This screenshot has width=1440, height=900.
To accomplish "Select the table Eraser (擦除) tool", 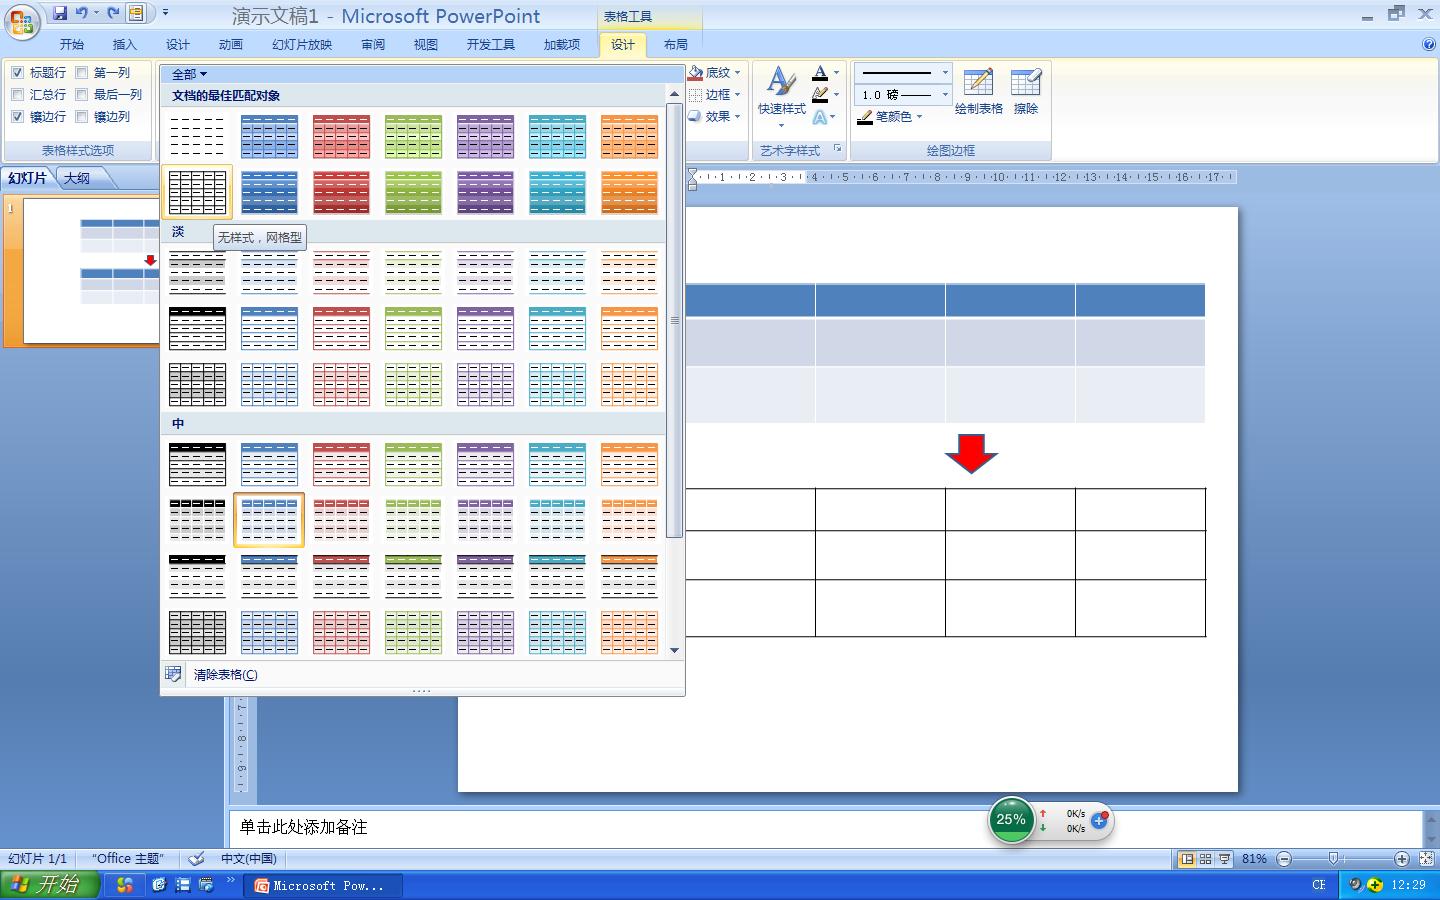I will click(1026, 91).
